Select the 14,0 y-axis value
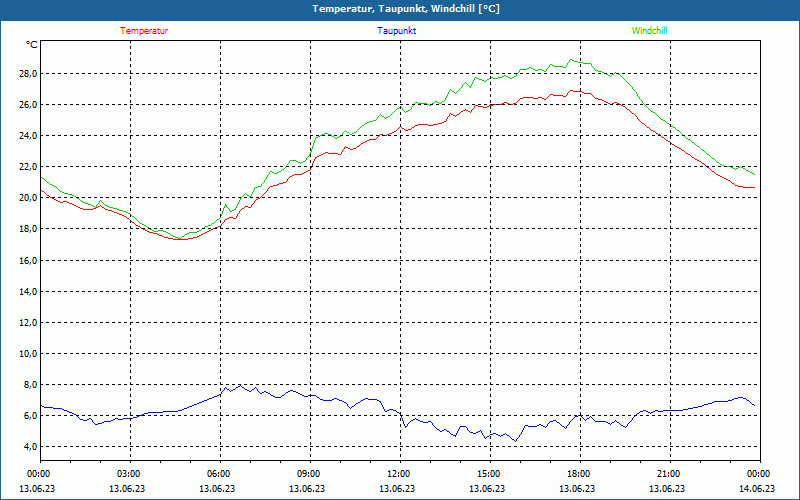 [x=28, y=291]
